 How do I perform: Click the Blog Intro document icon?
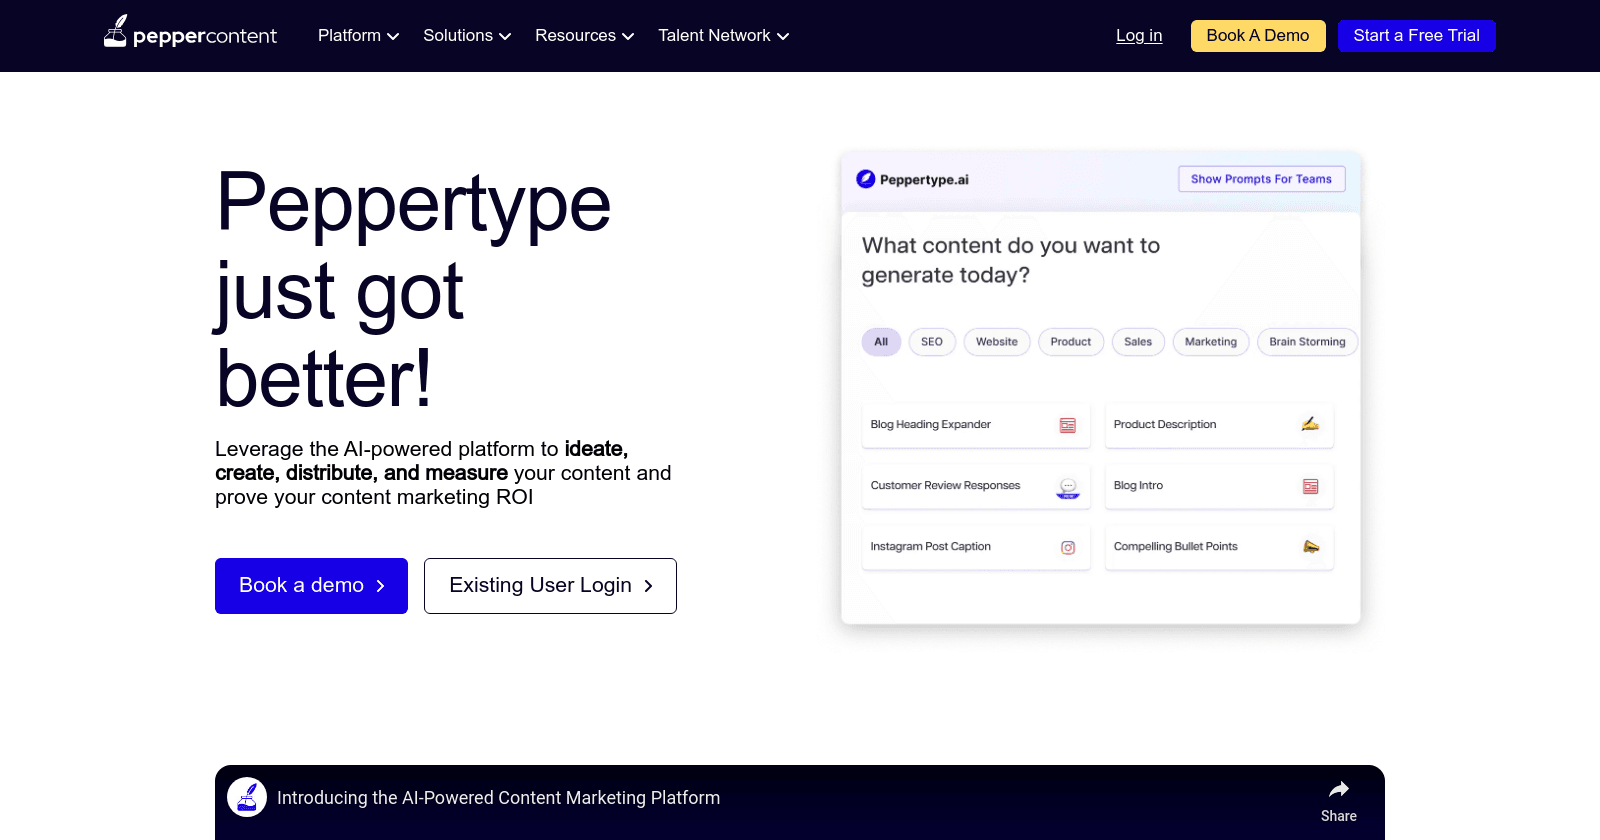1311,486
